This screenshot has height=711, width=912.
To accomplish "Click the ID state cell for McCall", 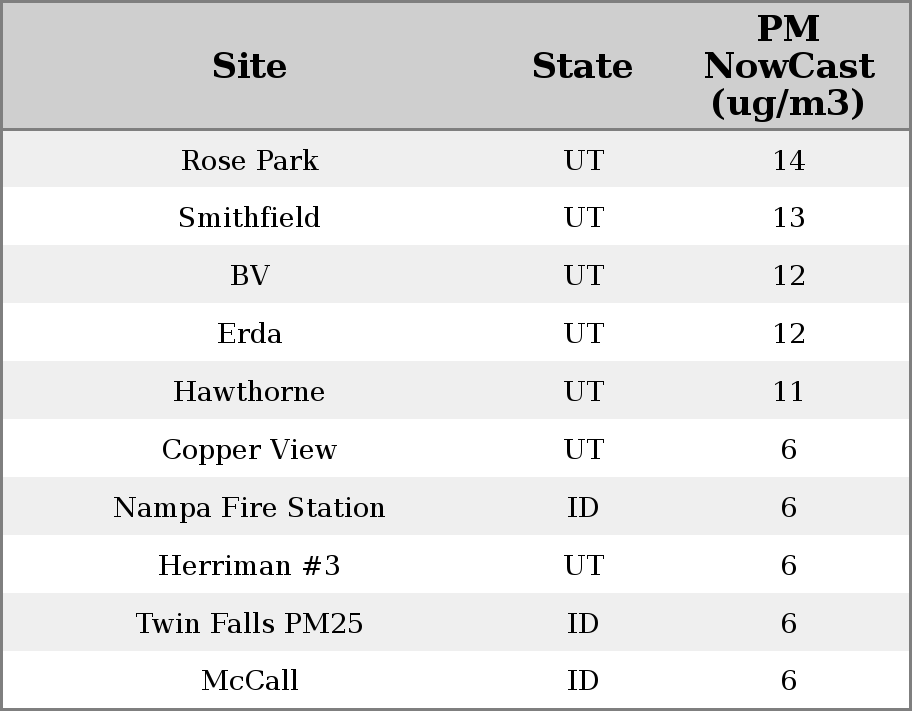I will (x=583, y=681).
